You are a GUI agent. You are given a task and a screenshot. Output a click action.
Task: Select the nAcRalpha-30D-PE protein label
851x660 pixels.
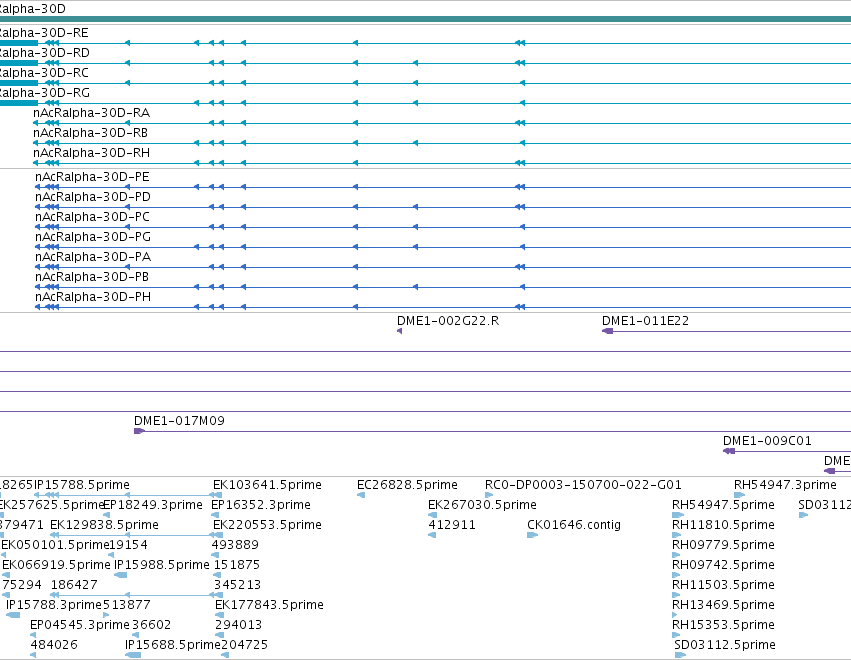coord(92,177)
